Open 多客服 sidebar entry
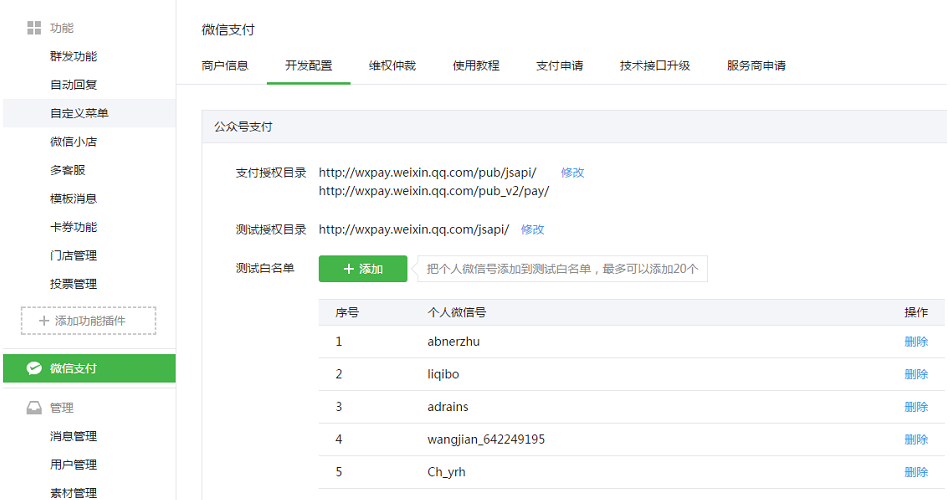 click(68, 170)
